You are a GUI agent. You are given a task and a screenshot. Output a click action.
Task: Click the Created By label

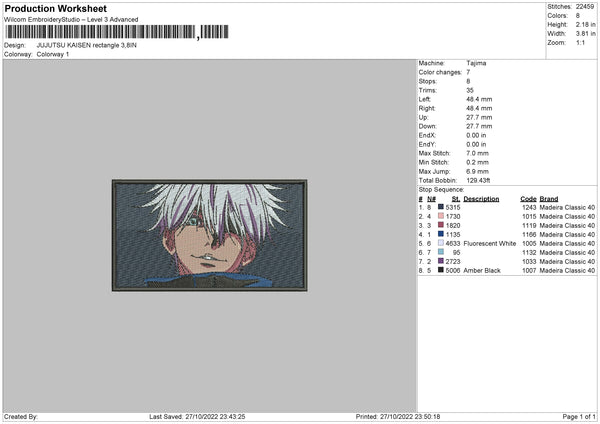coord(21,417)
